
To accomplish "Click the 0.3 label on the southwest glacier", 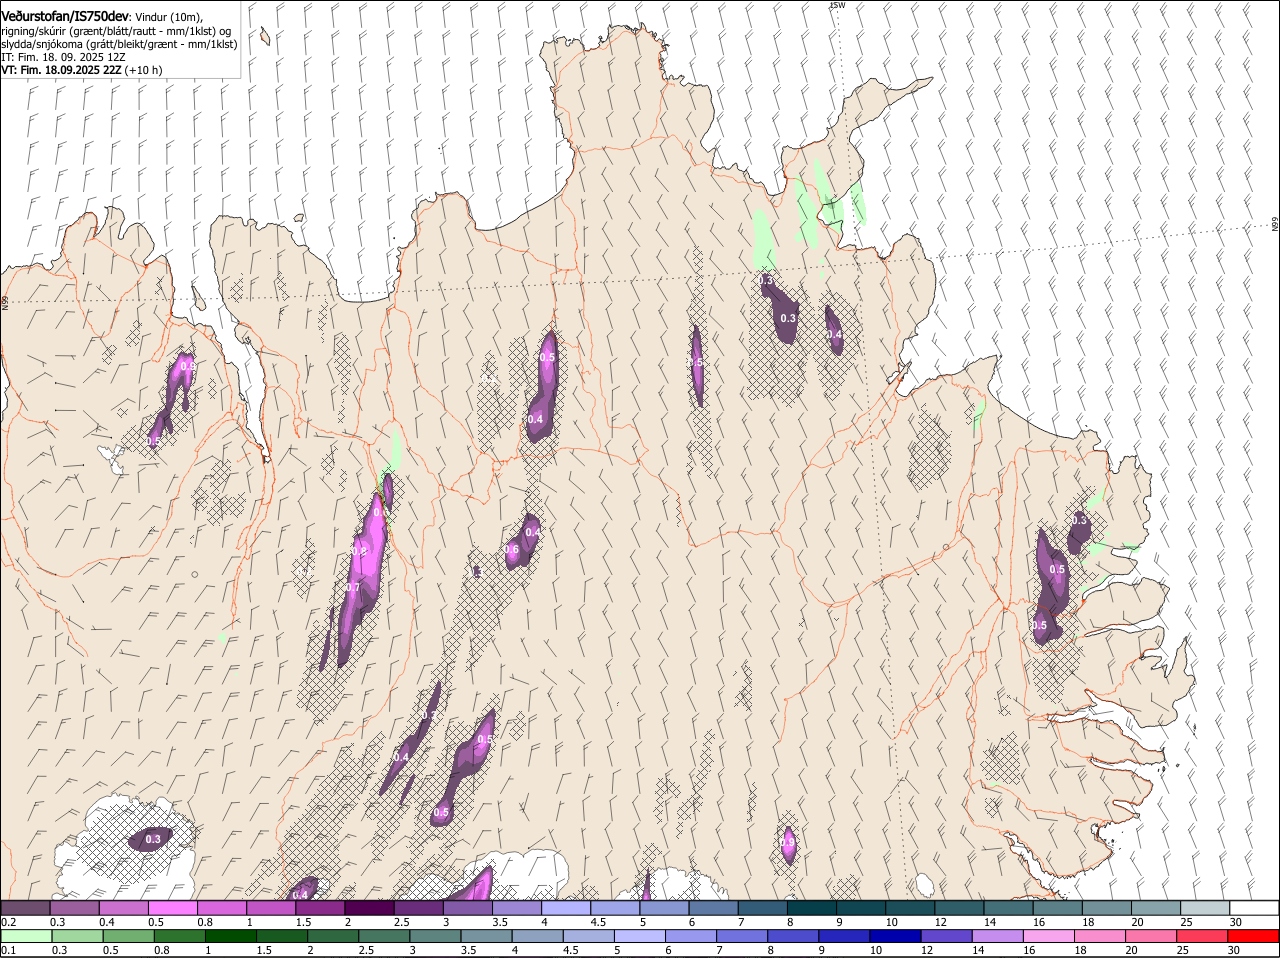I will tap(153, 839).
